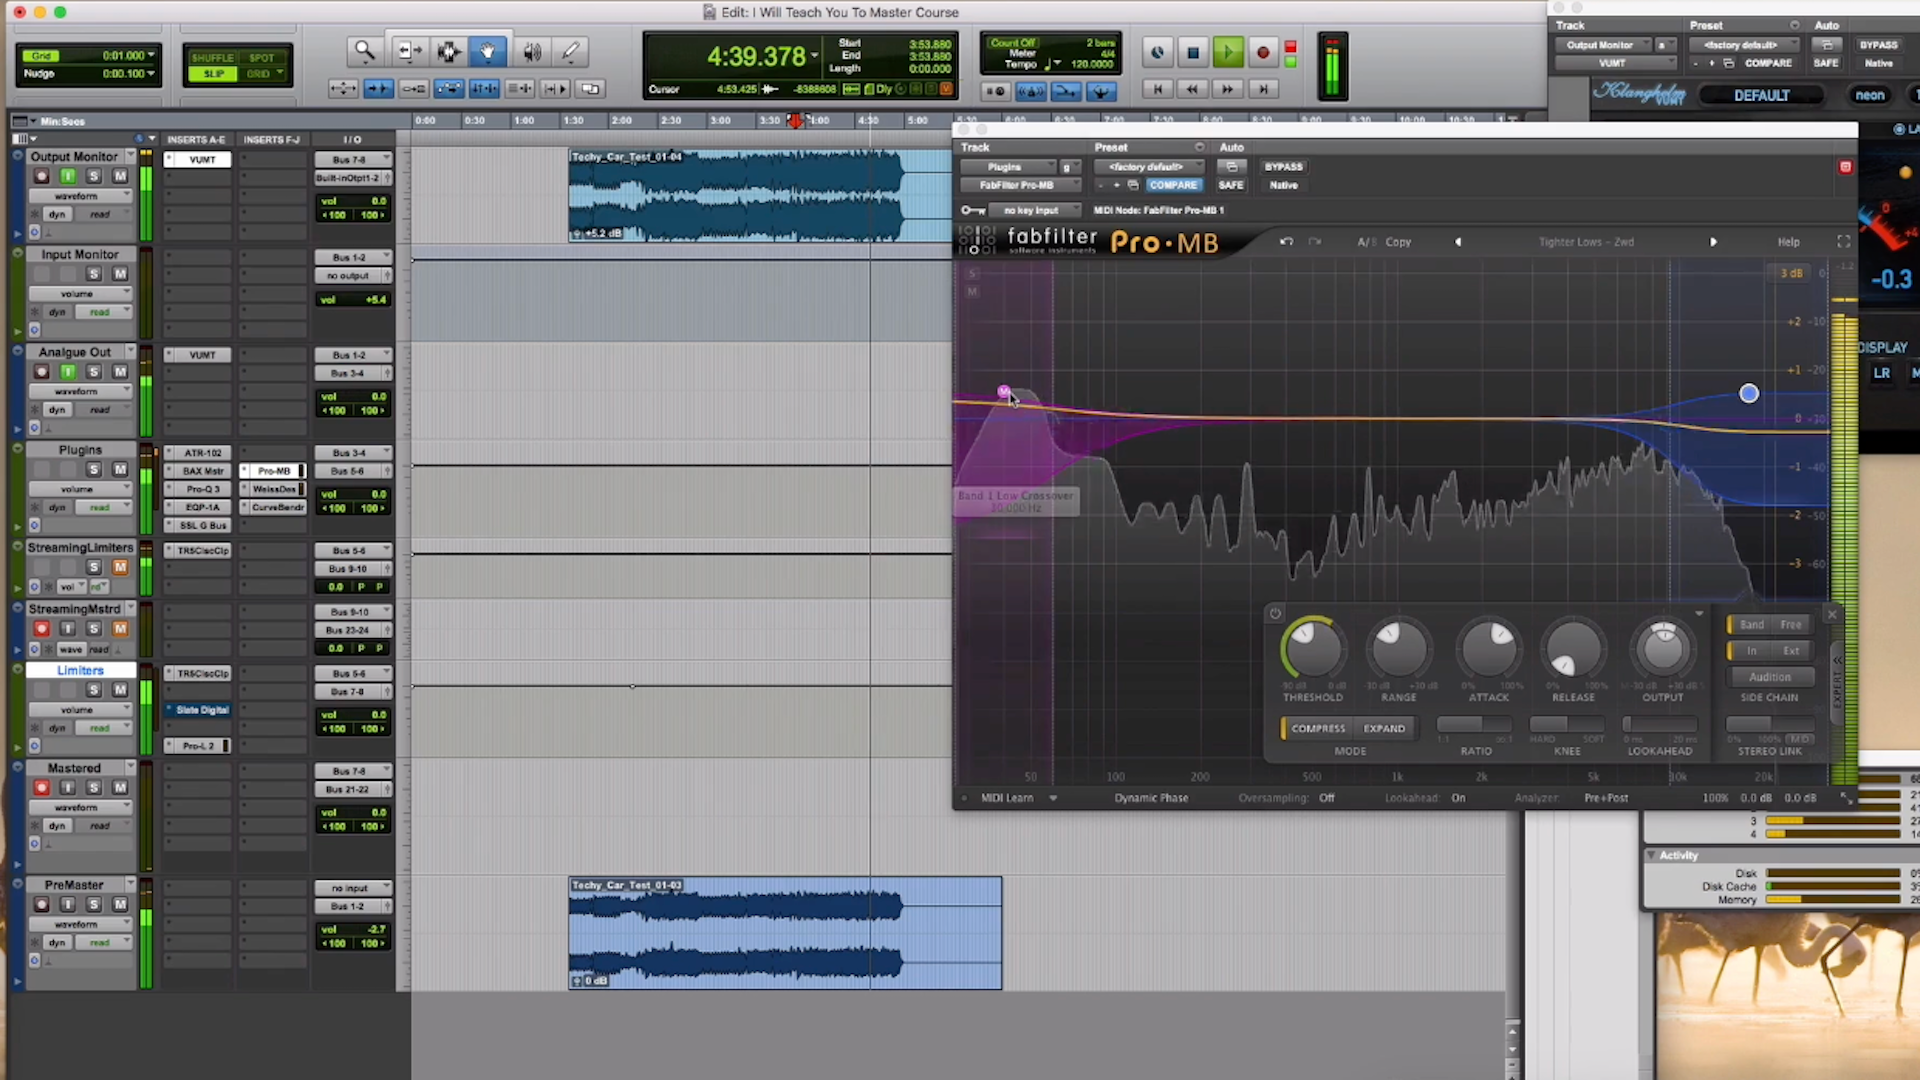Open the SSL G Bus insert slot

pos(203,525)
